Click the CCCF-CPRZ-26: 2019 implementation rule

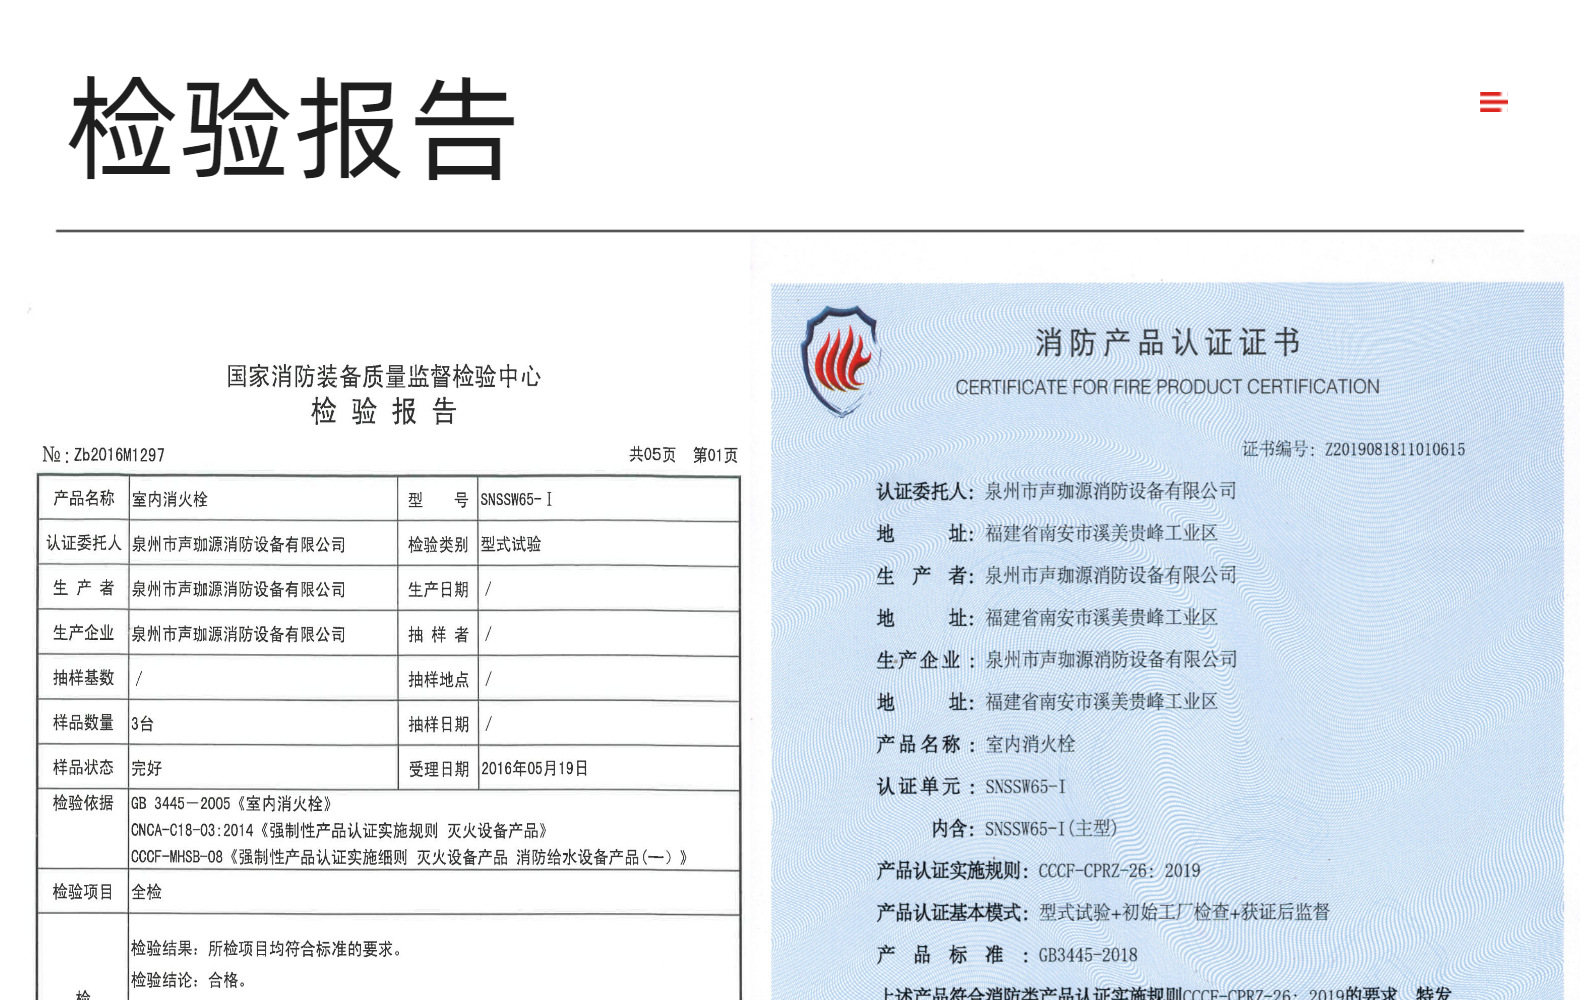pyautogui.click(x=1119, y=871)
